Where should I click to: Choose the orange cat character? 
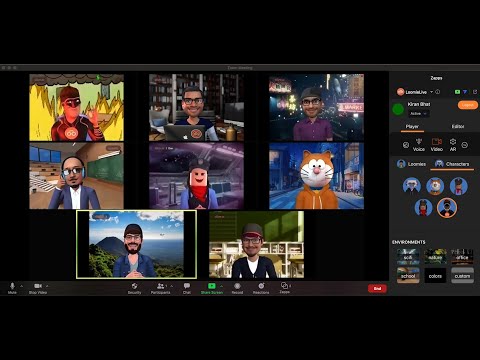click(435, 186)
